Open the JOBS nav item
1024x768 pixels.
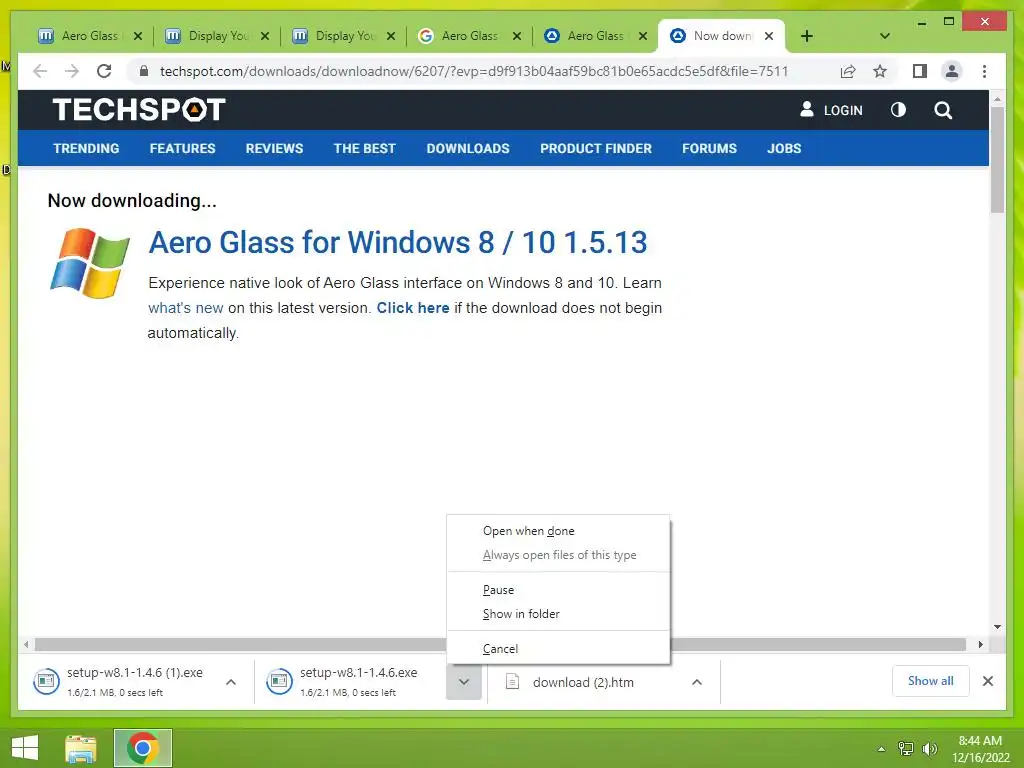click(784, 148)
